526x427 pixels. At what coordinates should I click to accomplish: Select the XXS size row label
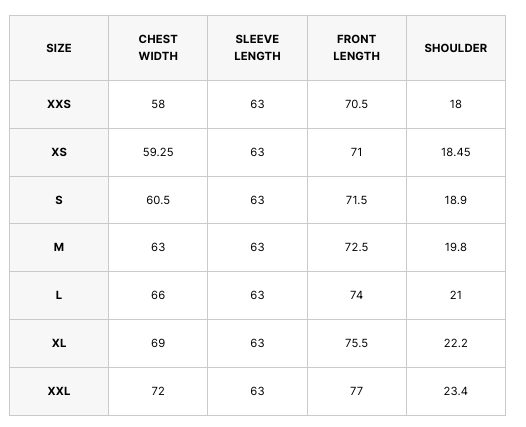[x=59, y=104]
